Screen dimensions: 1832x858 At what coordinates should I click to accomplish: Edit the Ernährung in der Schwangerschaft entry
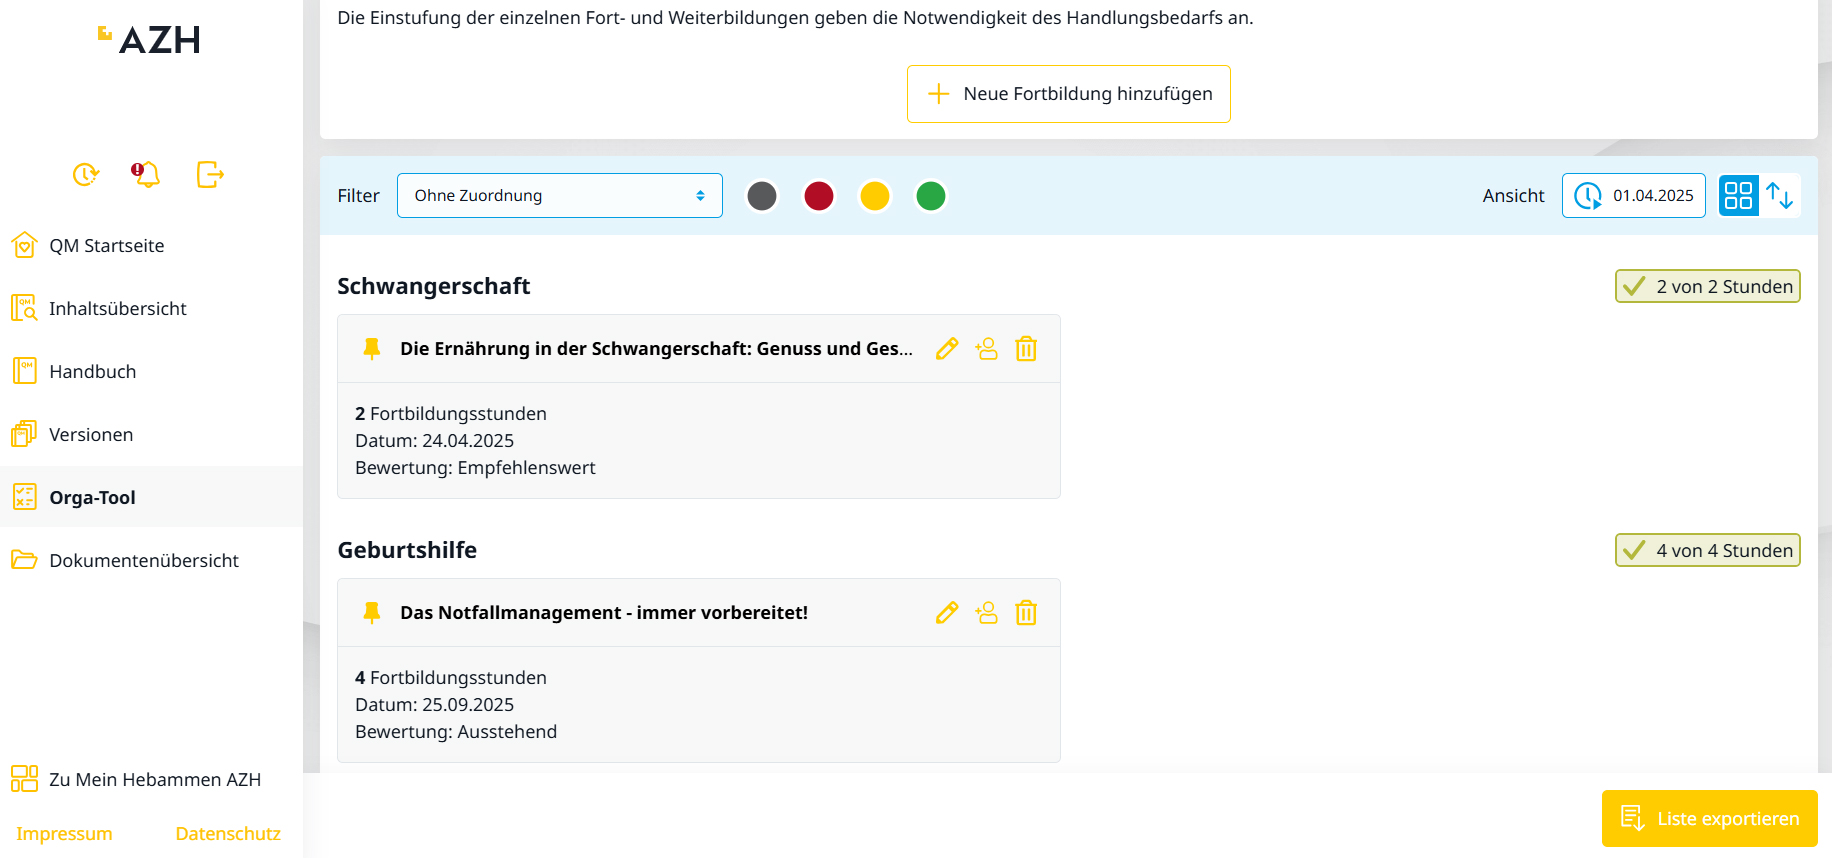[946, 349]
